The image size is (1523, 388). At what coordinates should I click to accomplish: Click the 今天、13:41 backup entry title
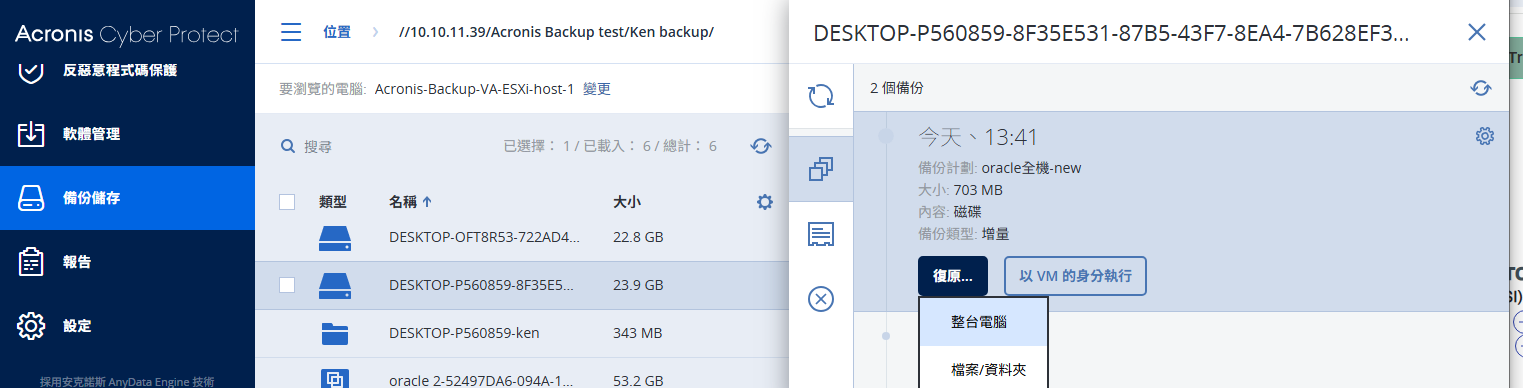click(978, 137)
